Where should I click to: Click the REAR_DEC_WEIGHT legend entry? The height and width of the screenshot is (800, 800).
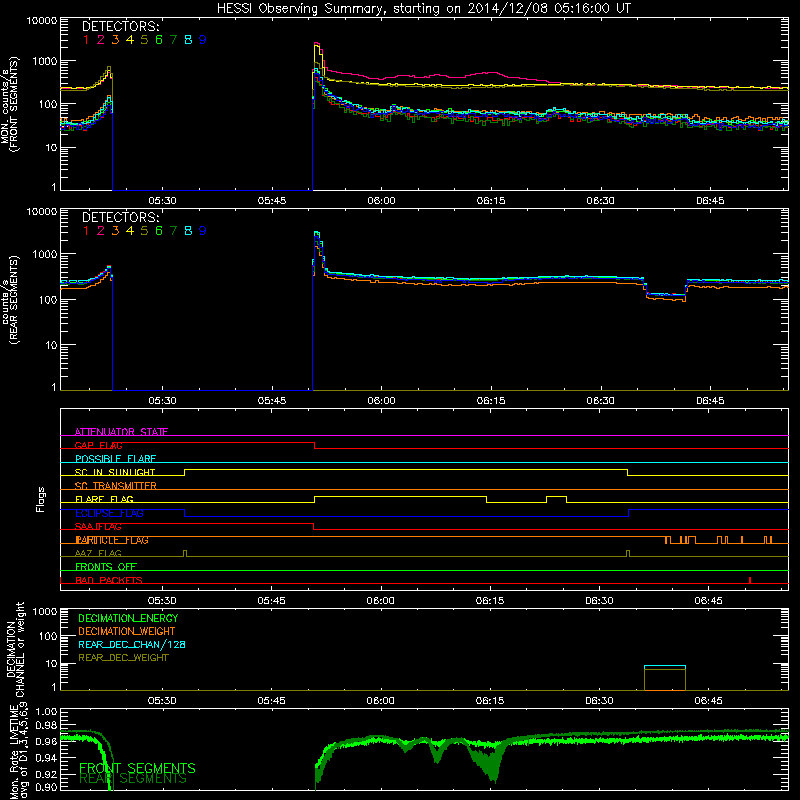(123, 658)
